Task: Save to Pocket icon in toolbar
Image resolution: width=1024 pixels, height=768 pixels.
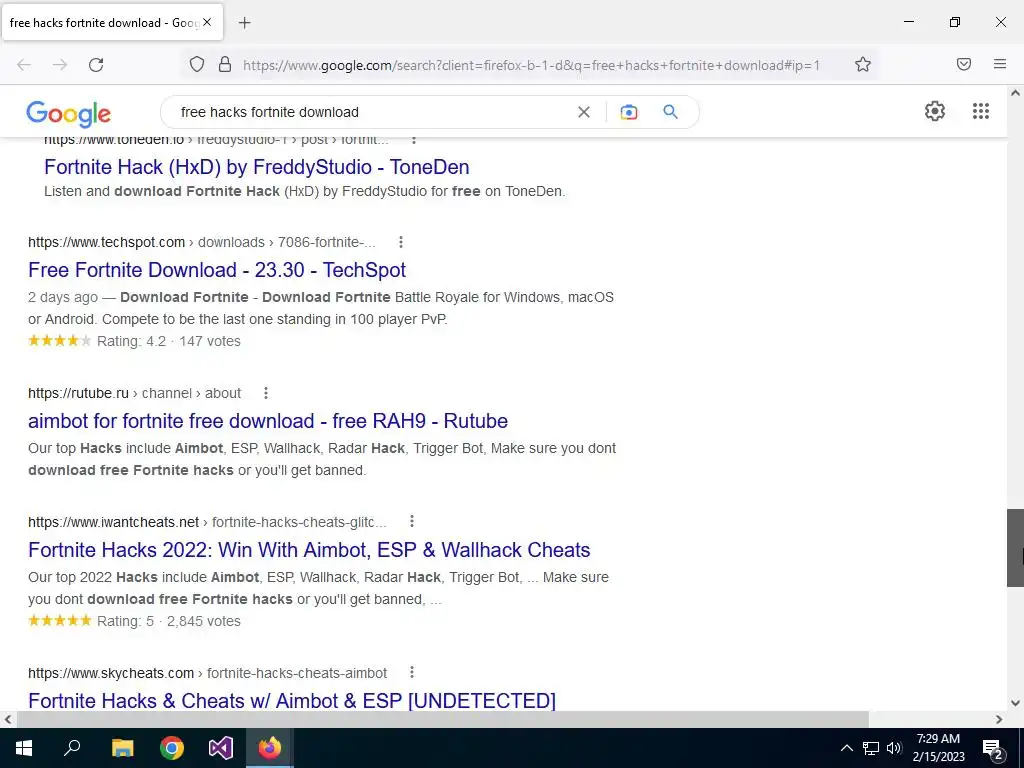Action: click(x=964, y=64)
